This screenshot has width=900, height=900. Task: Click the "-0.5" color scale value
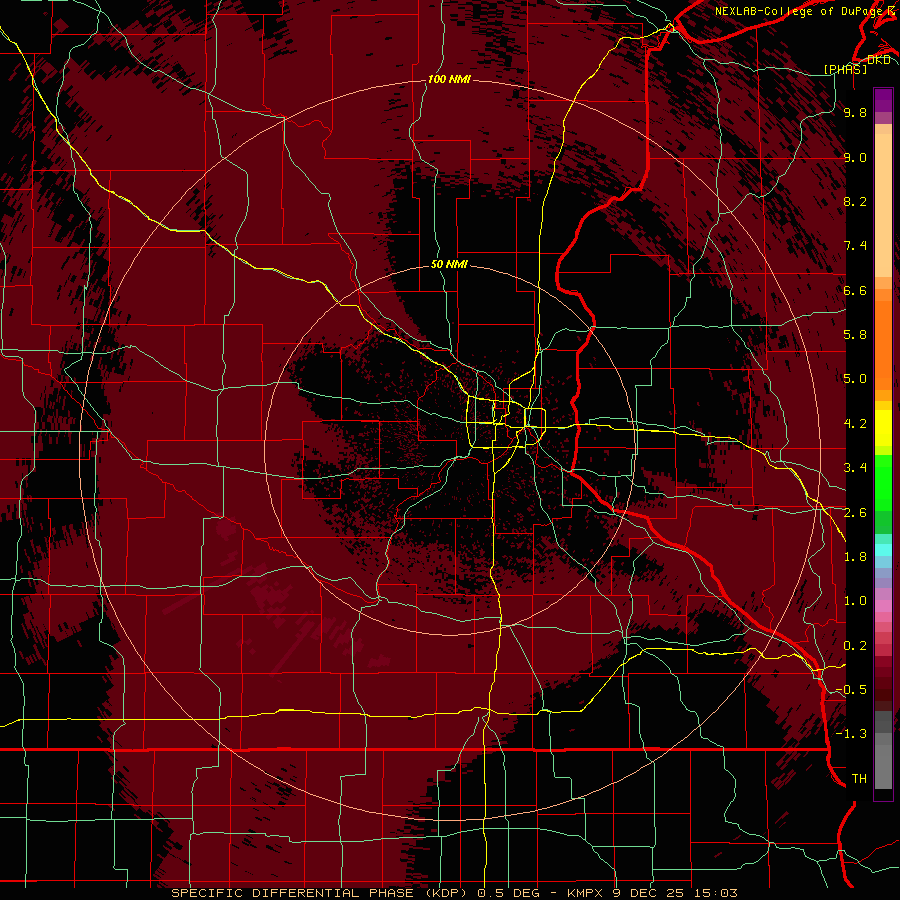coord(851,690)
